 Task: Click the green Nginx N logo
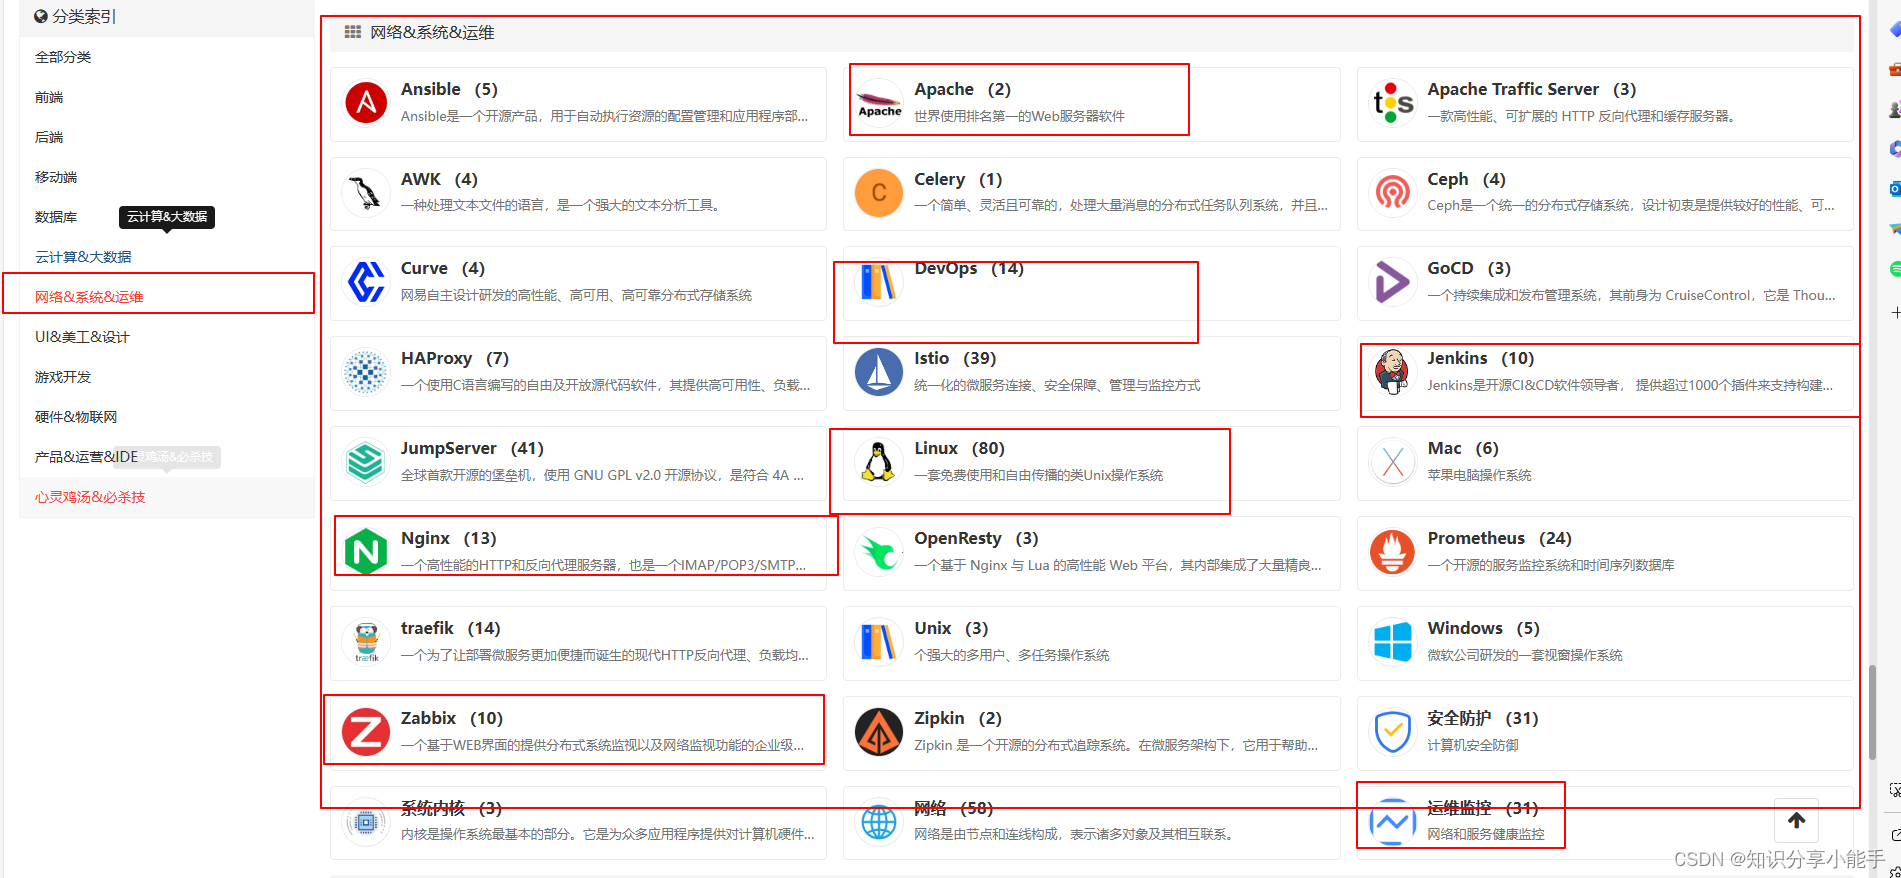click(366, 552)
